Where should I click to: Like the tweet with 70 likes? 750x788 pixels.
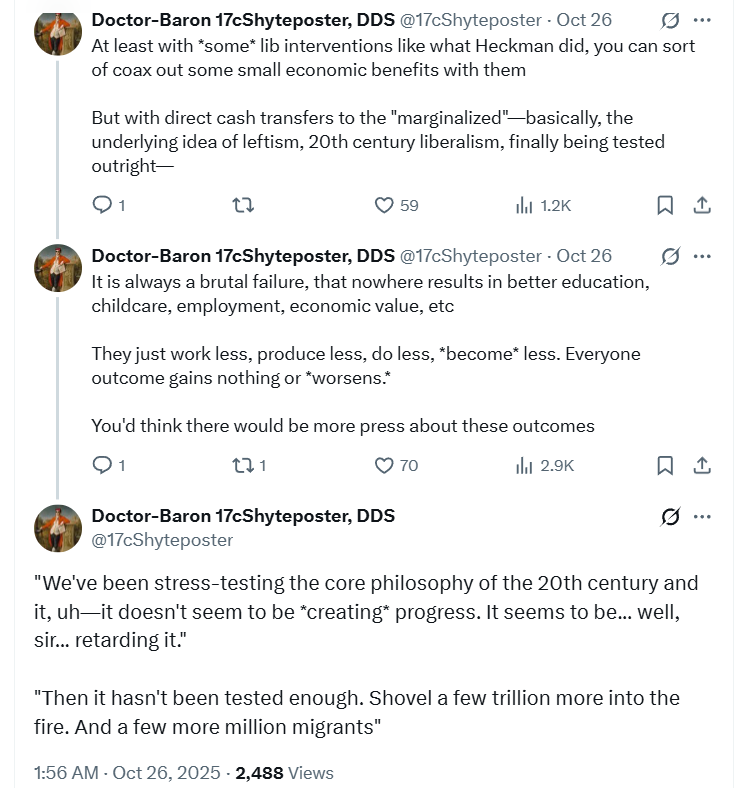click(x=384, y=465)
